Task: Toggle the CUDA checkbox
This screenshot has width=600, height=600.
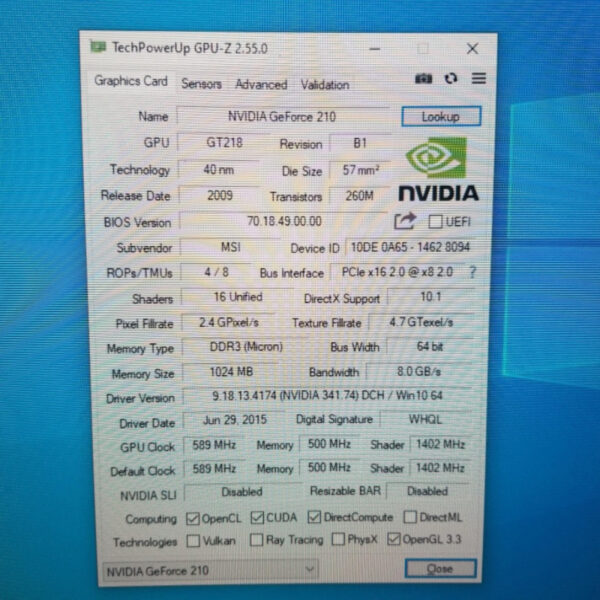Action: pyautogui.click(x=258, y=518)
